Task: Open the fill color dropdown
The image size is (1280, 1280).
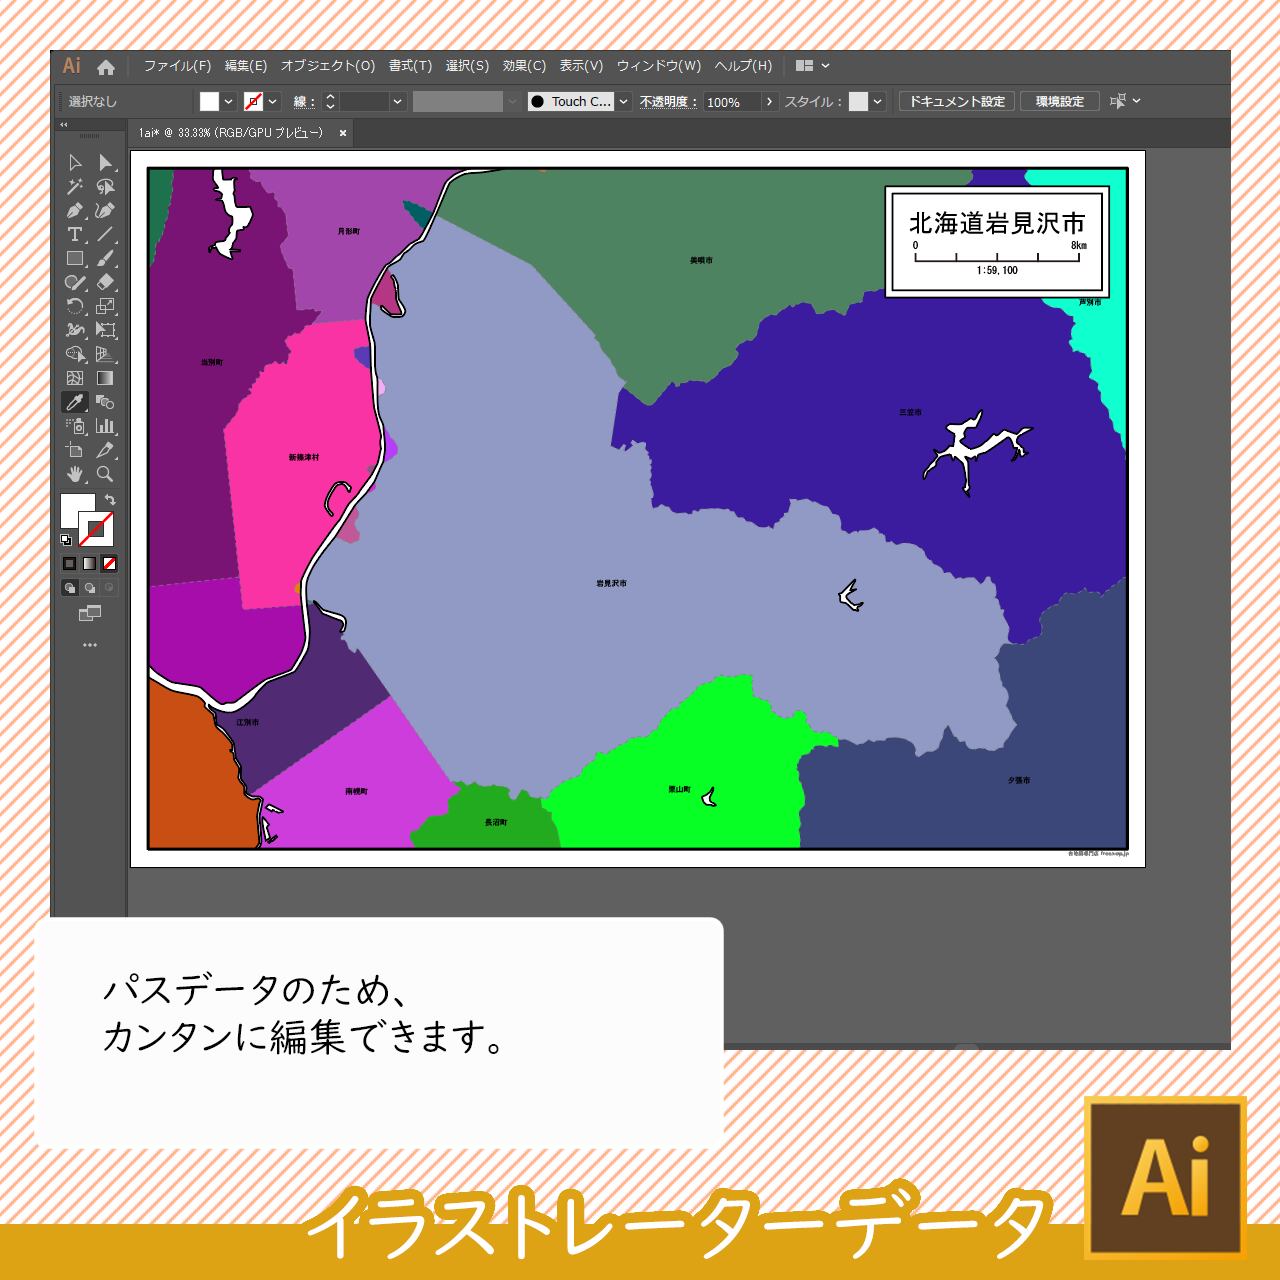Action: pyautogui.click(x=229, y=101)
